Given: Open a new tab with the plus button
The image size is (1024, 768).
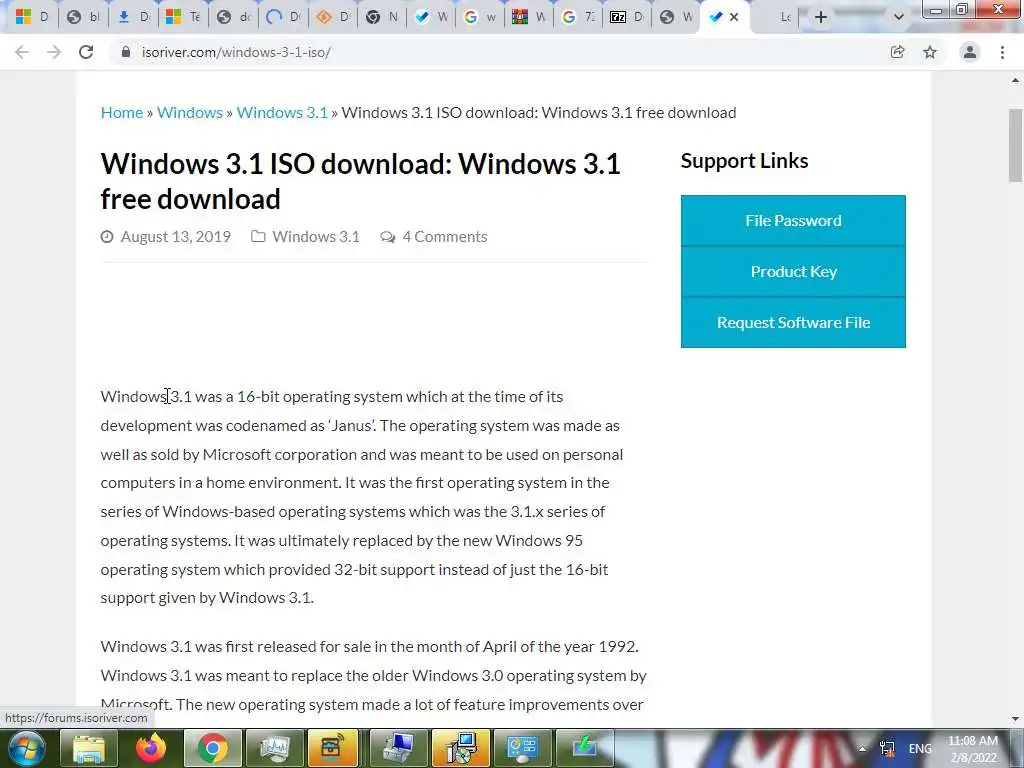Looking at the screenshot, I should [x=821, y=17].
